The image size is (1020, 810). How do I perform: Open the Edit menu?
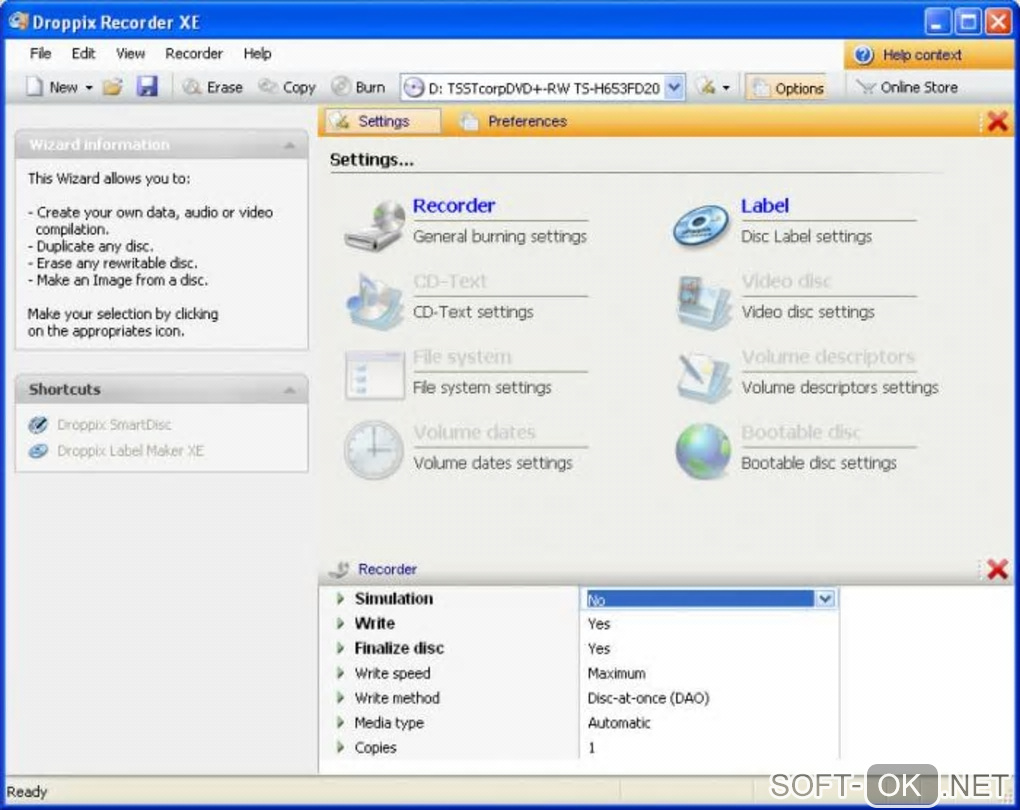[x=83, y=53]
